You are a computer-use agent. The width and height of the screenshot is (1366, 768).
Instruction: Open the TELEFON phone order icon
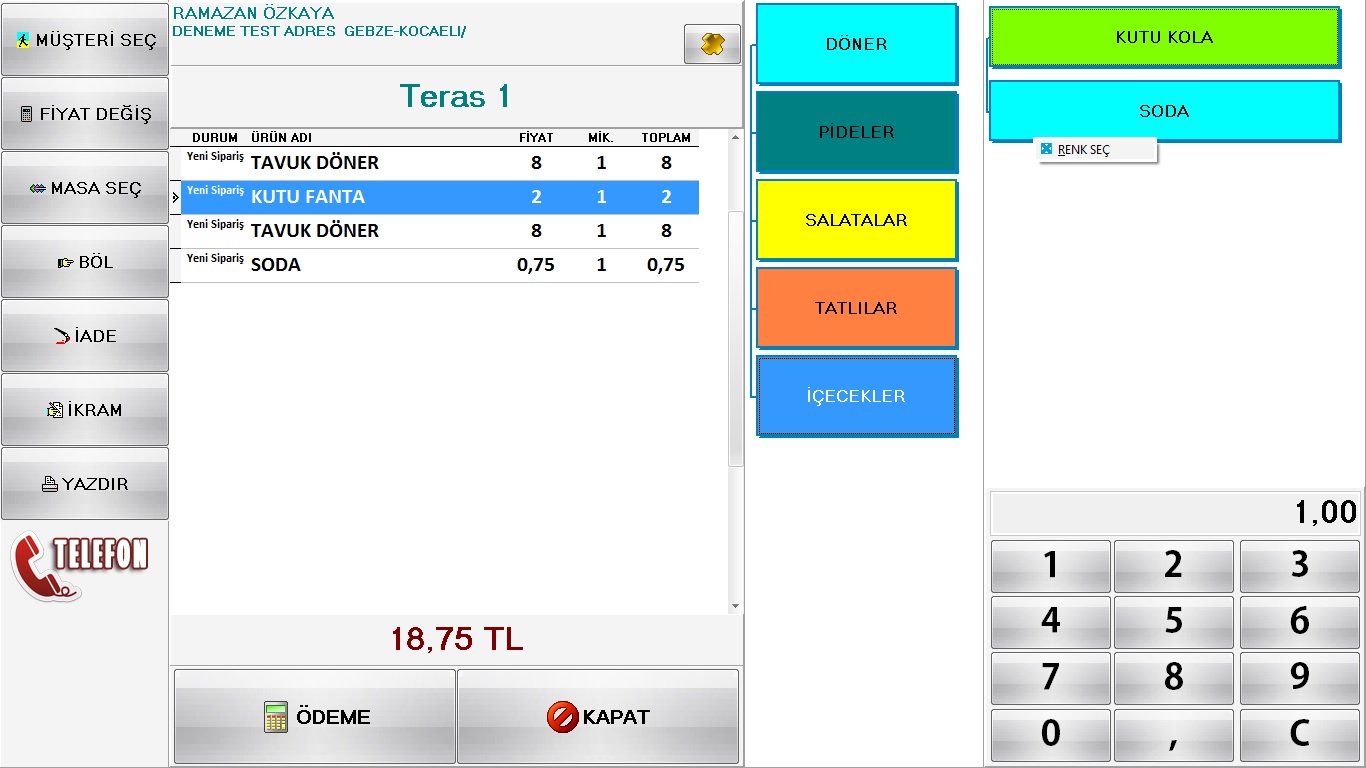tap(80, 565)
